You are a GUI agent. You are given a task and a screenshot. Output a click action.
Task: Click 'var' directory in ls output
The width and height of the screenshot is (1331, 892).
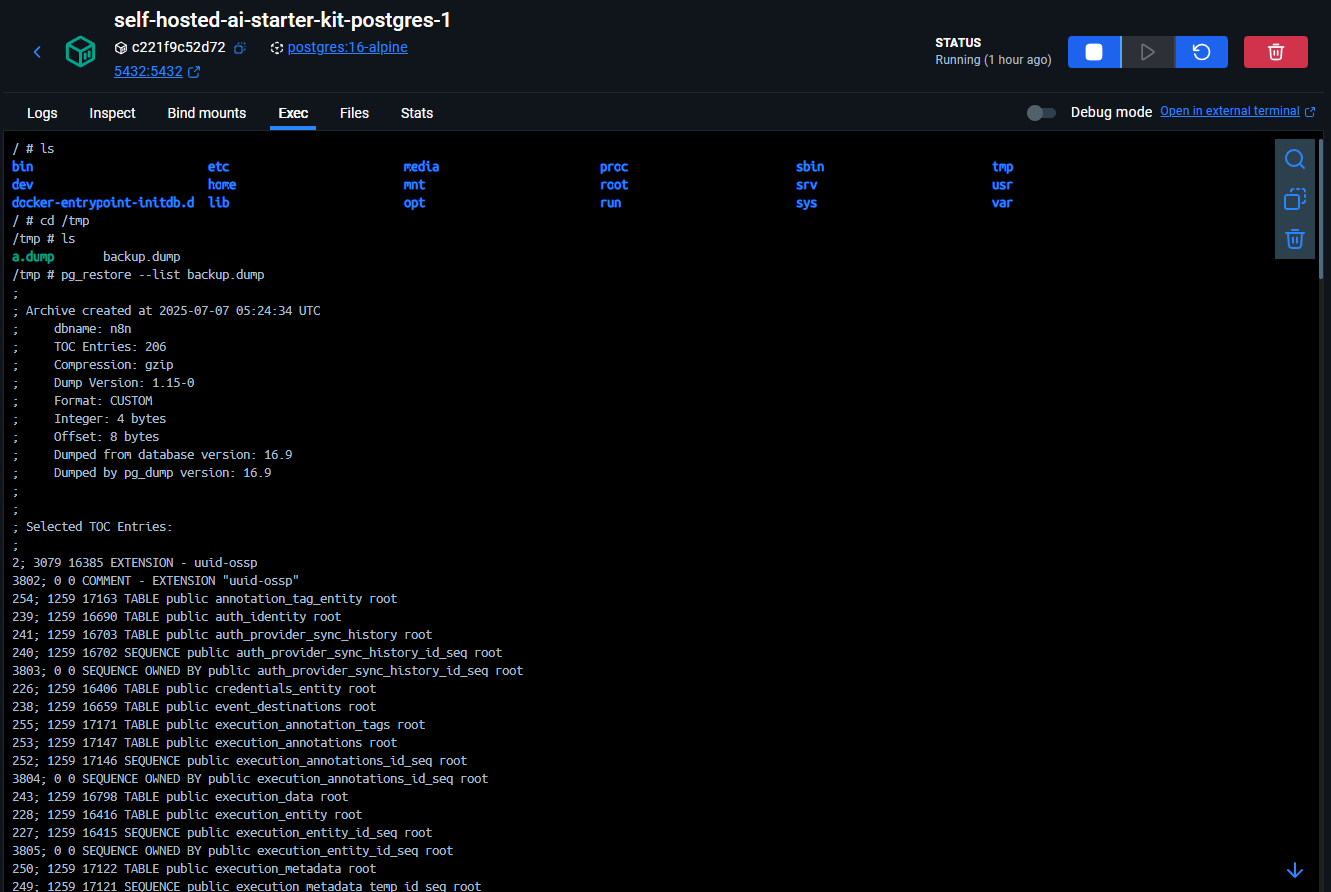click(x=1002, y=203)
